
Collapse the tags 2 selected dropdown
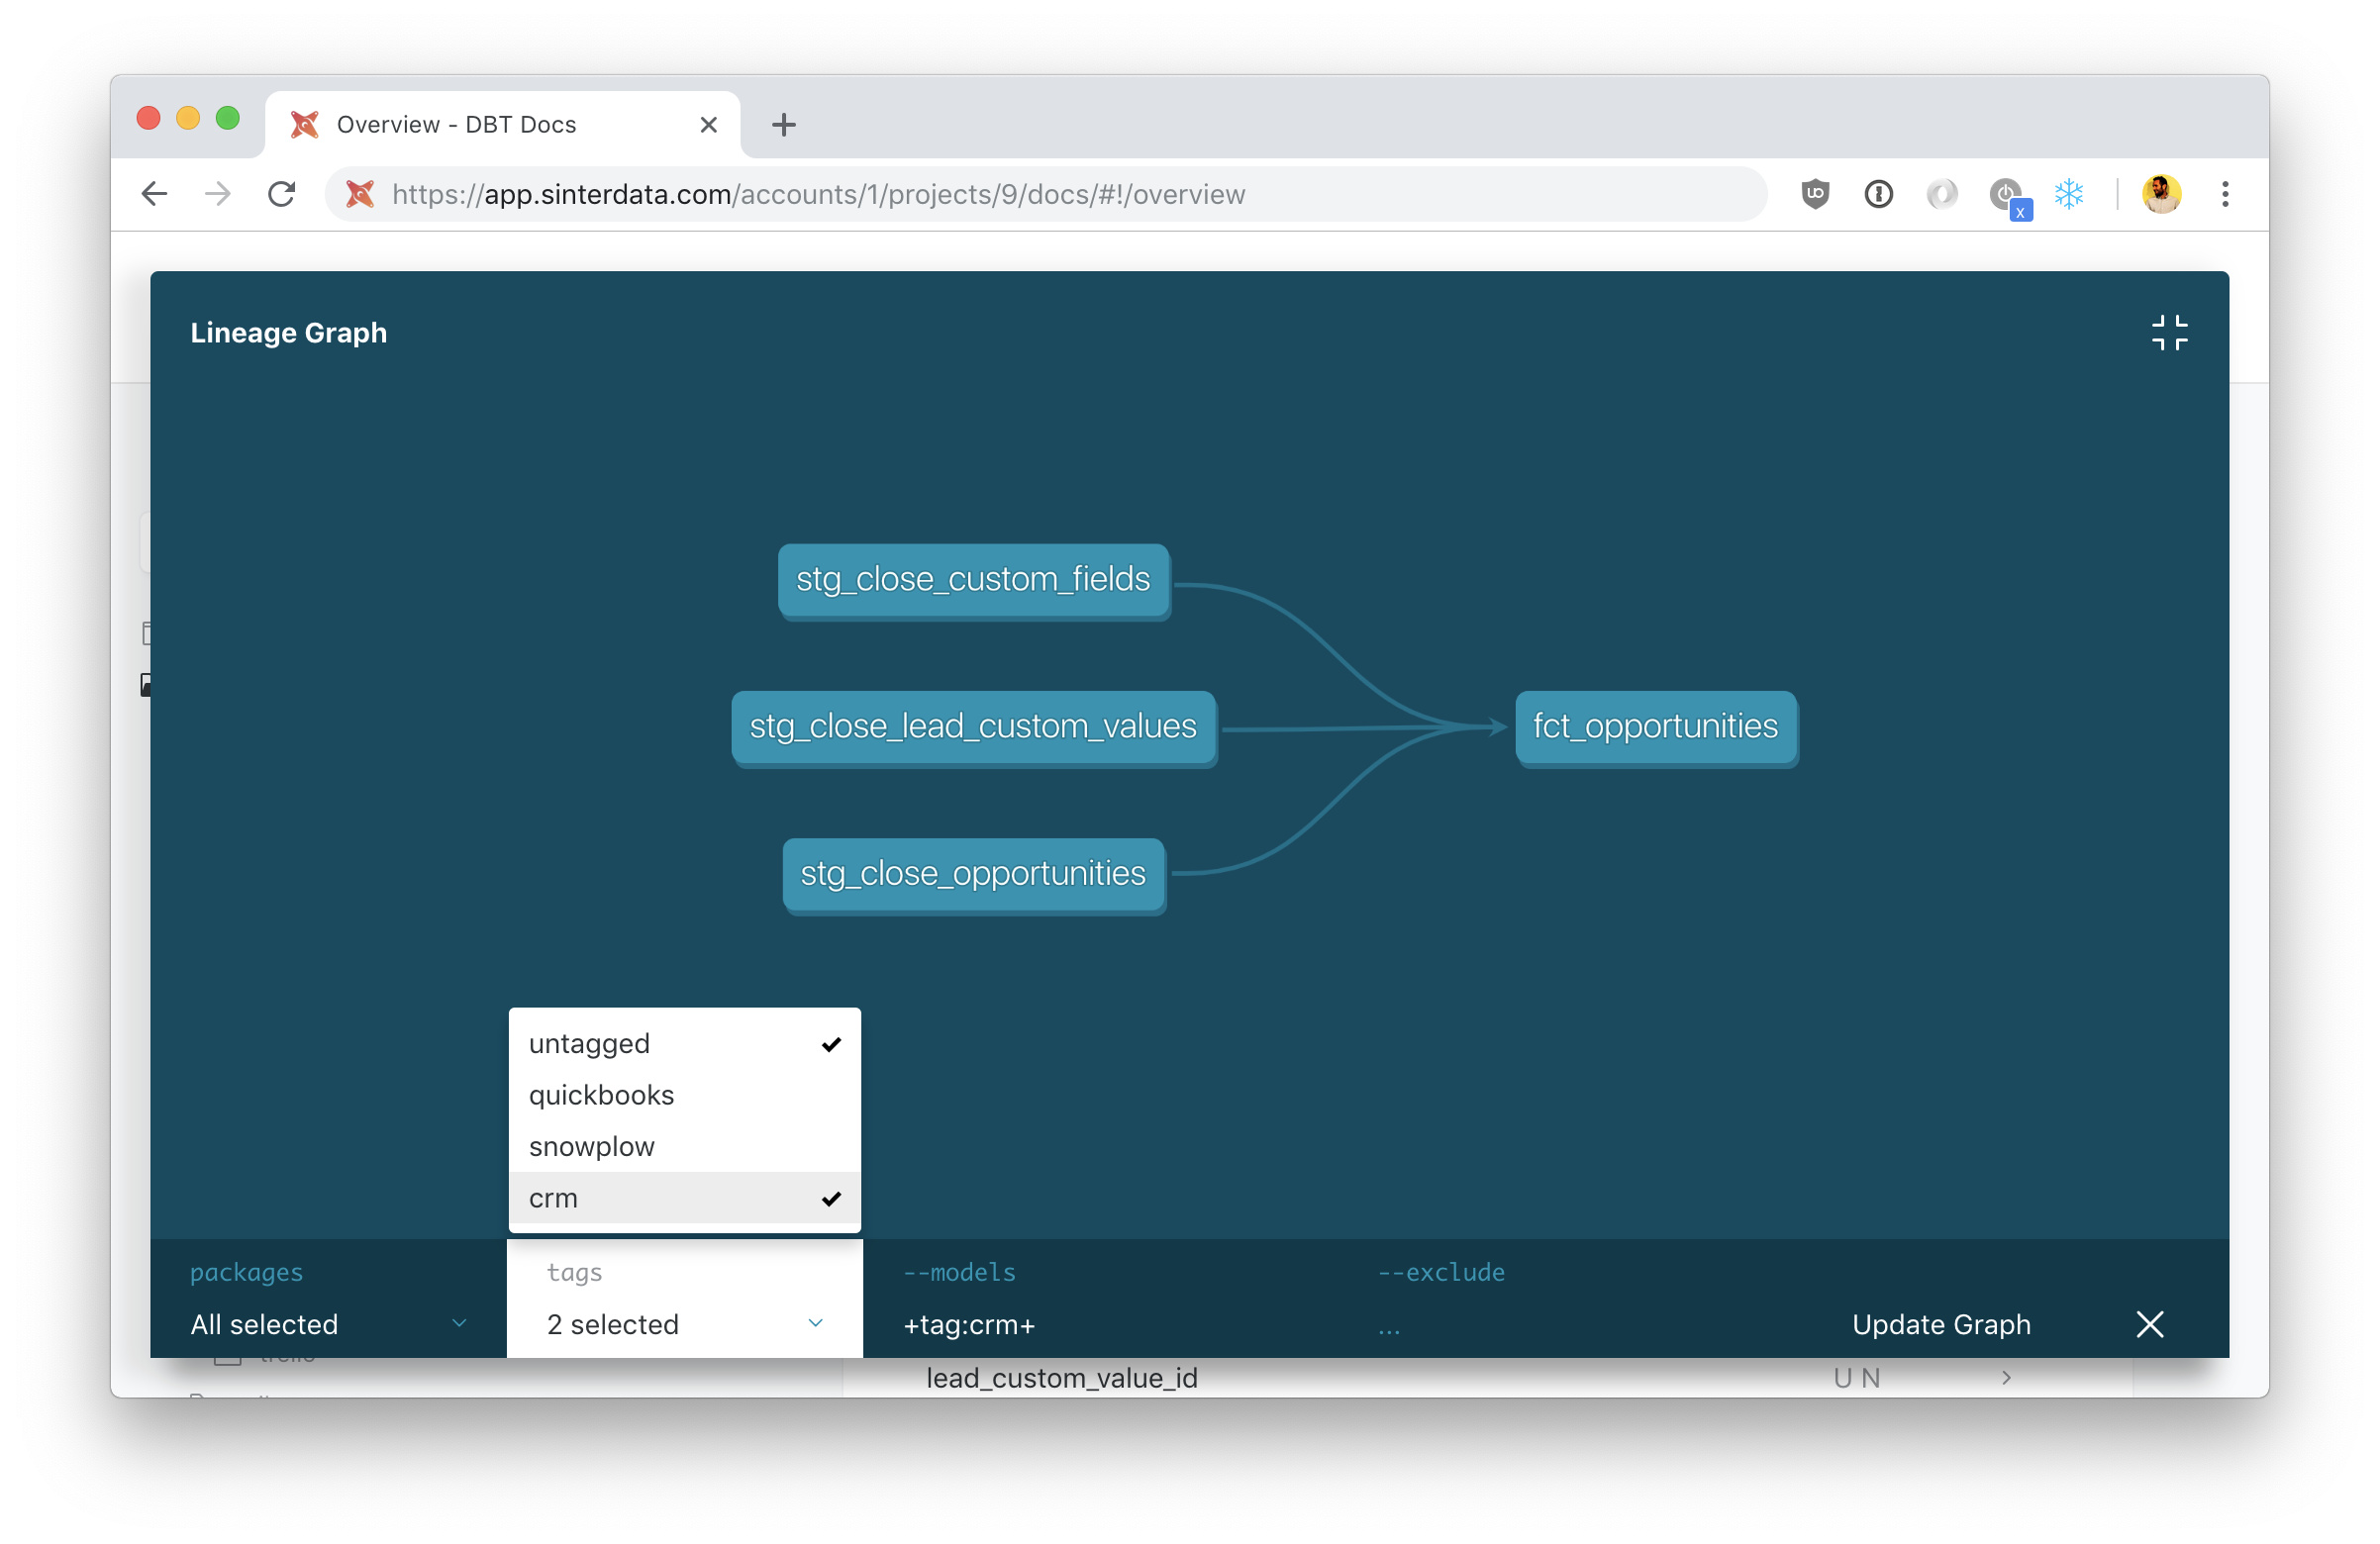(x=684, y=1324)
